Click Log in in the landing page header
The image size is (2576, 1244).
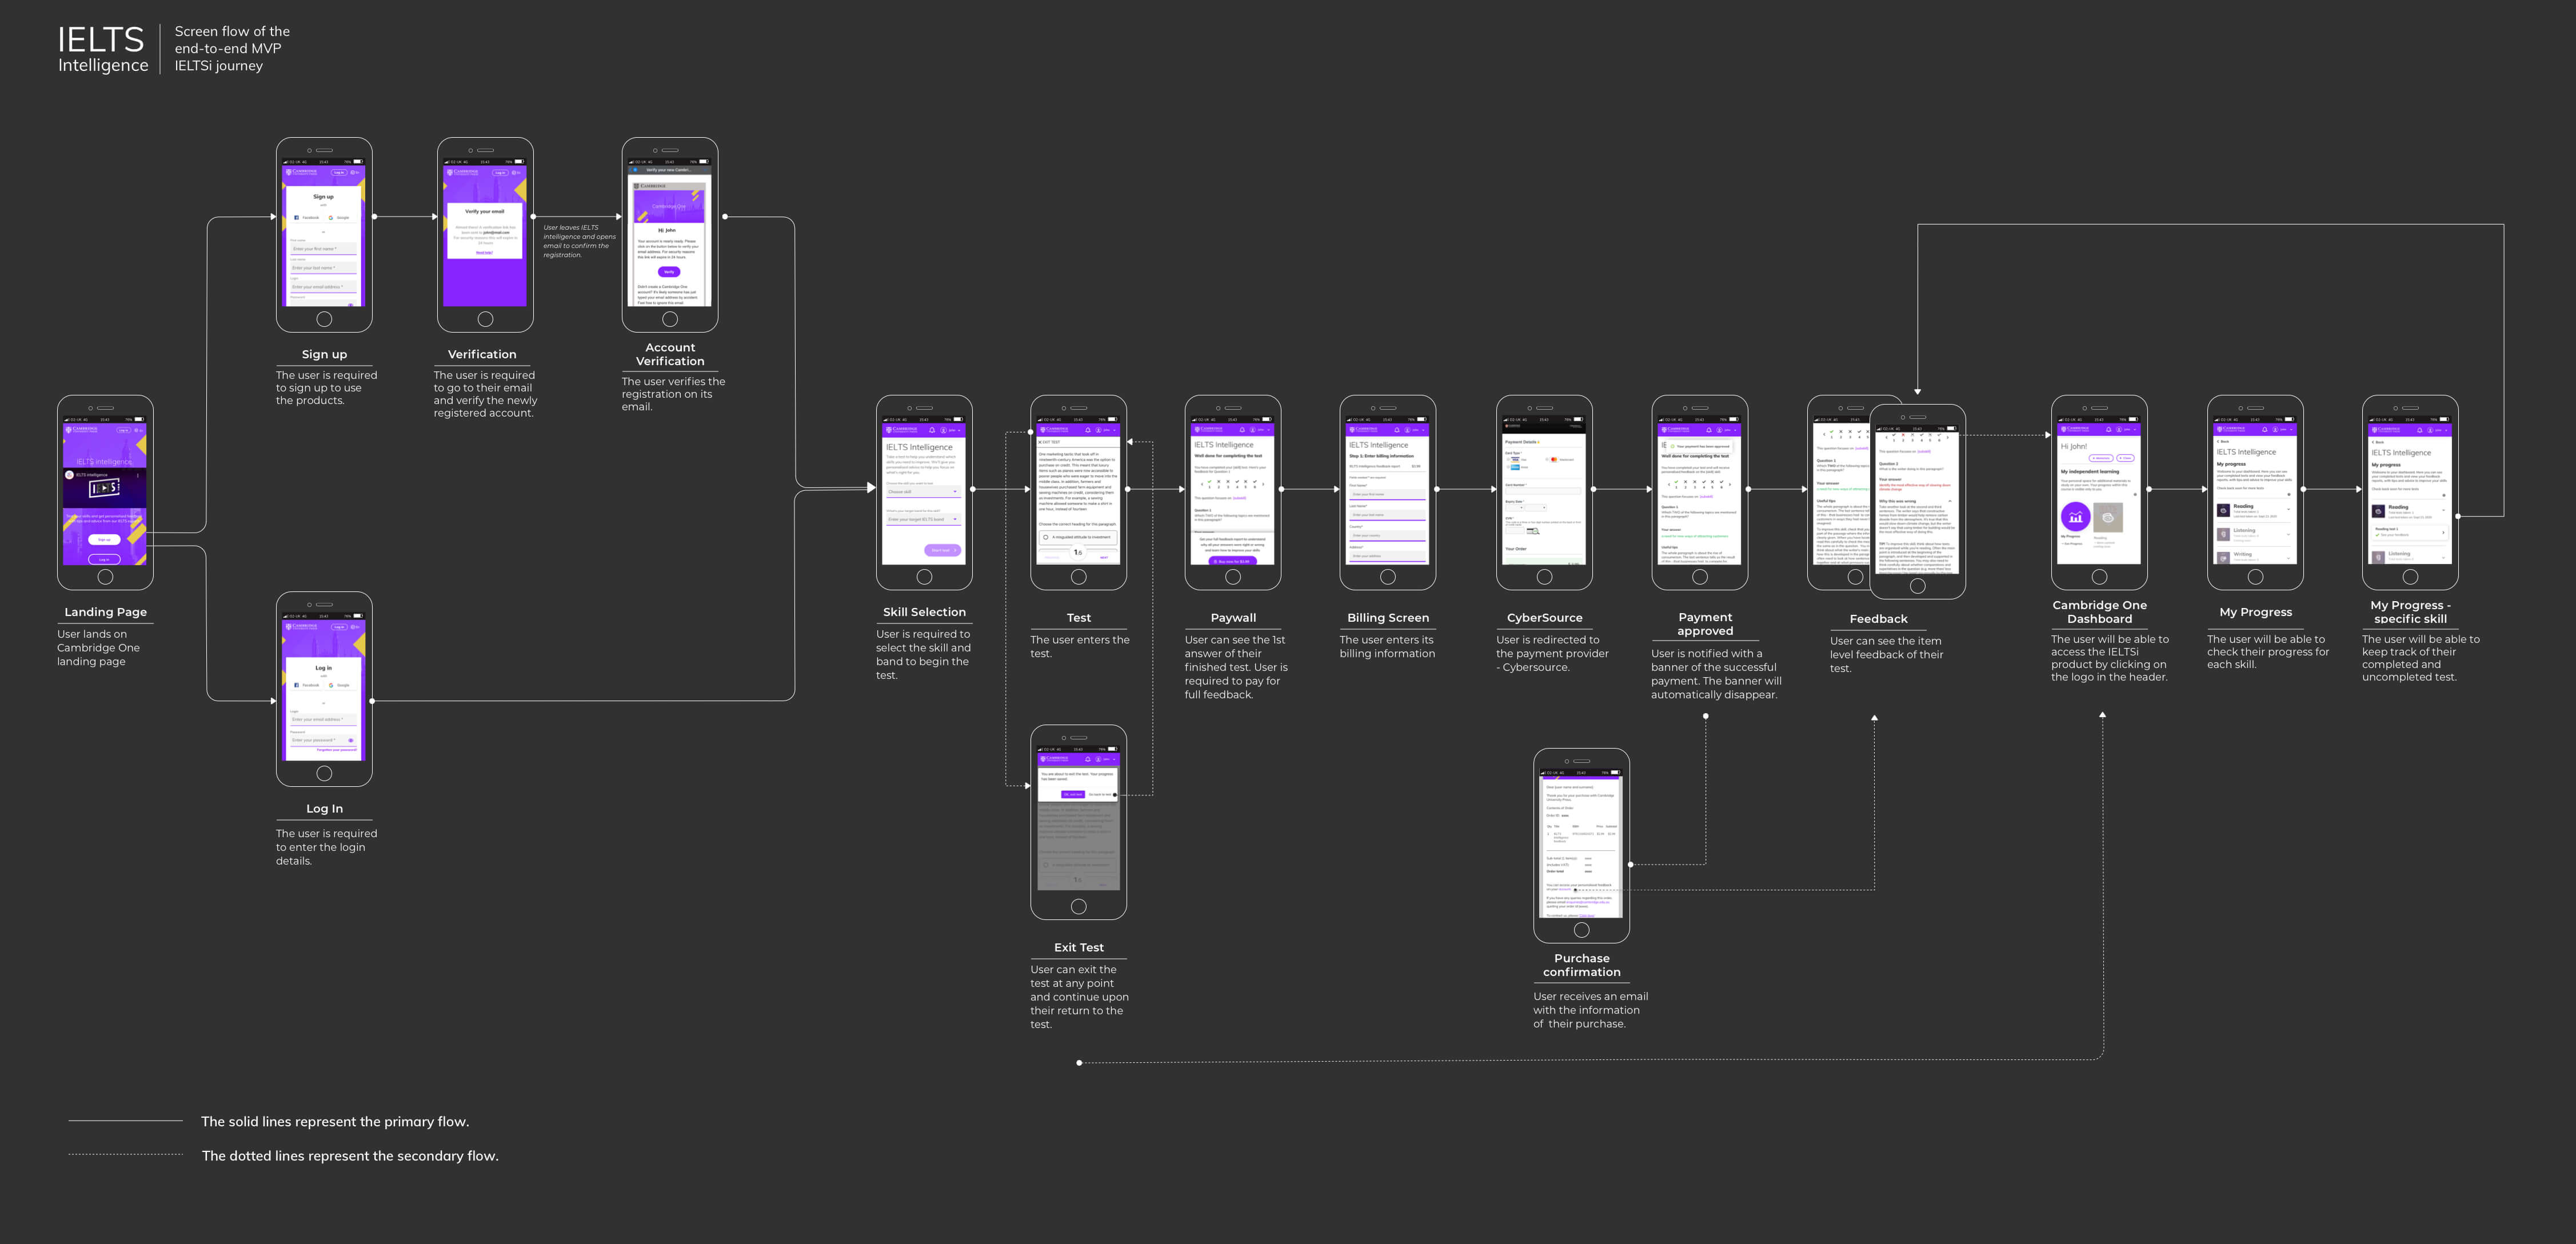click(x=124, y=430)
